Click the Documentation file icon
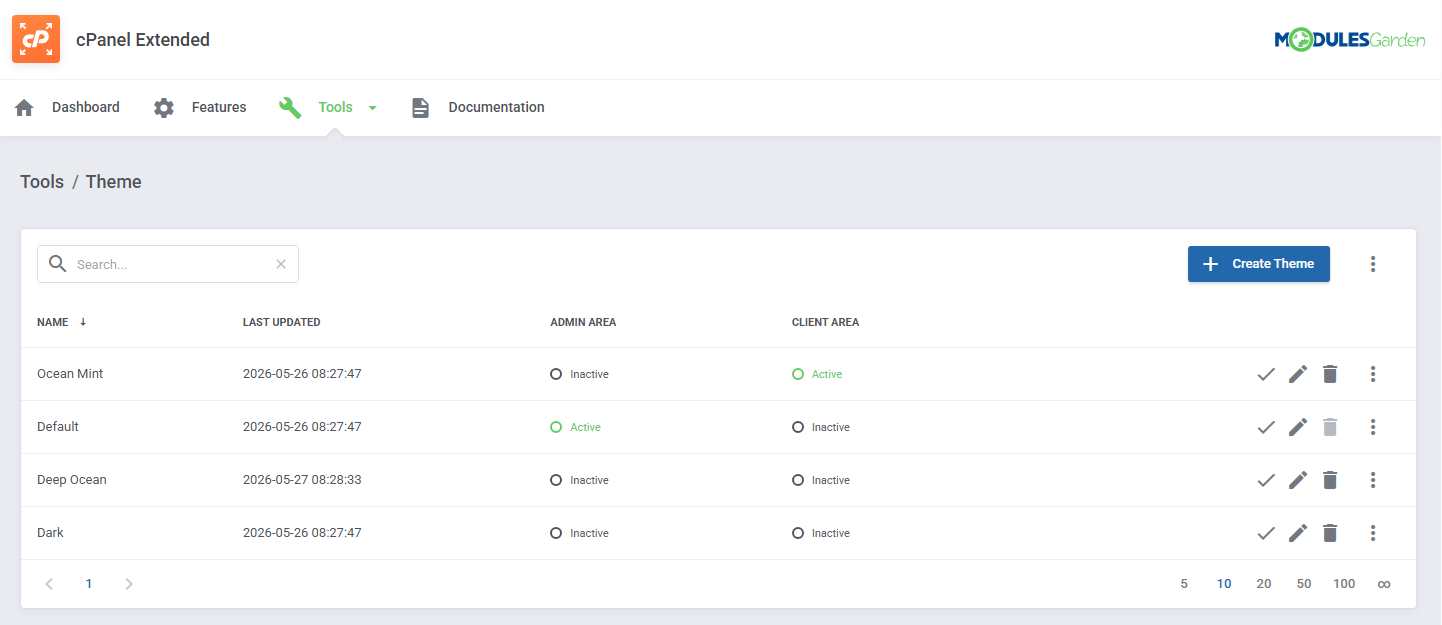1442x625 pixels. click(421, 108)
